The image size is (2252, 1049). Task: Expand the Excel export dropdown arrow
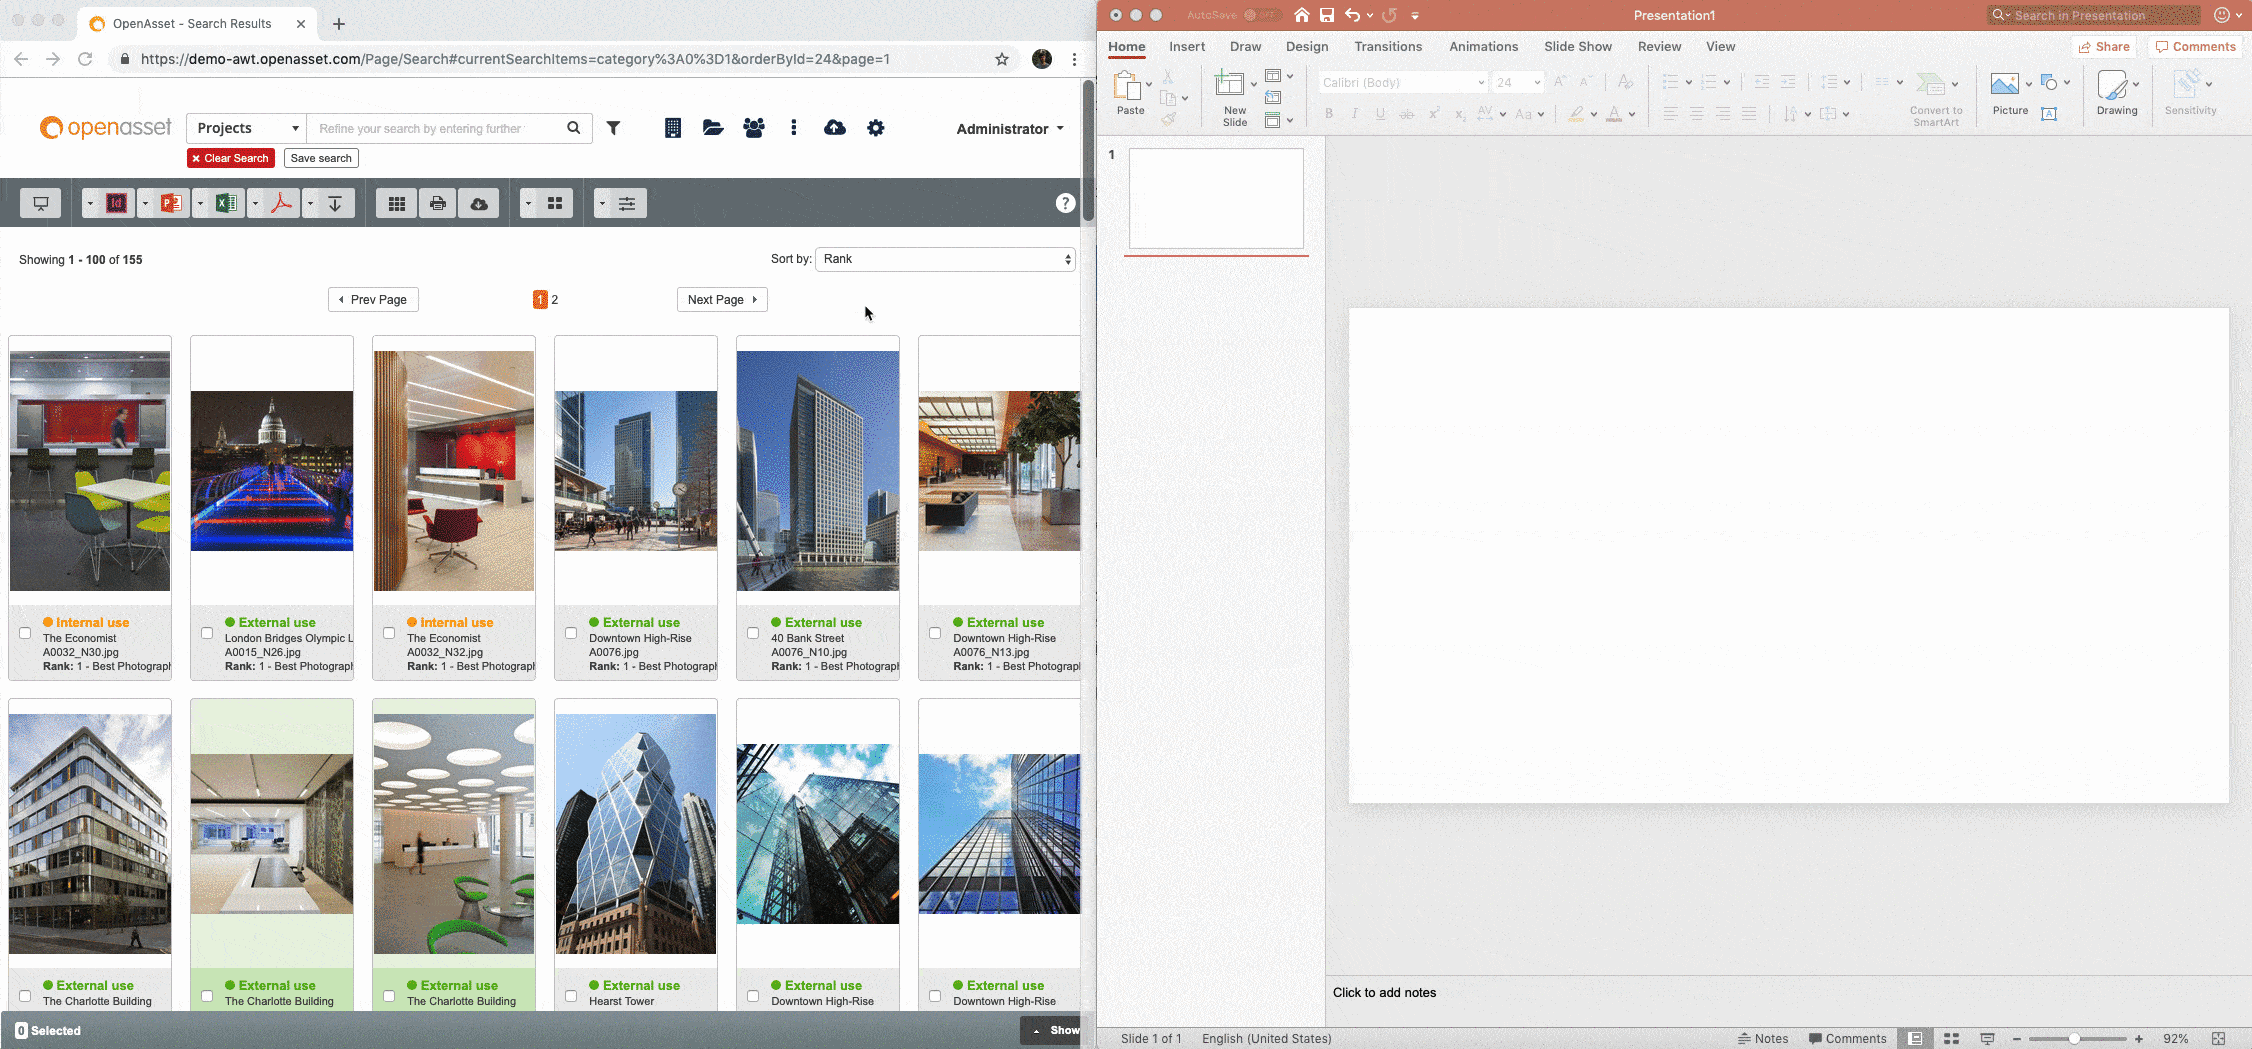pyautogui.click(x=200, y=203)
